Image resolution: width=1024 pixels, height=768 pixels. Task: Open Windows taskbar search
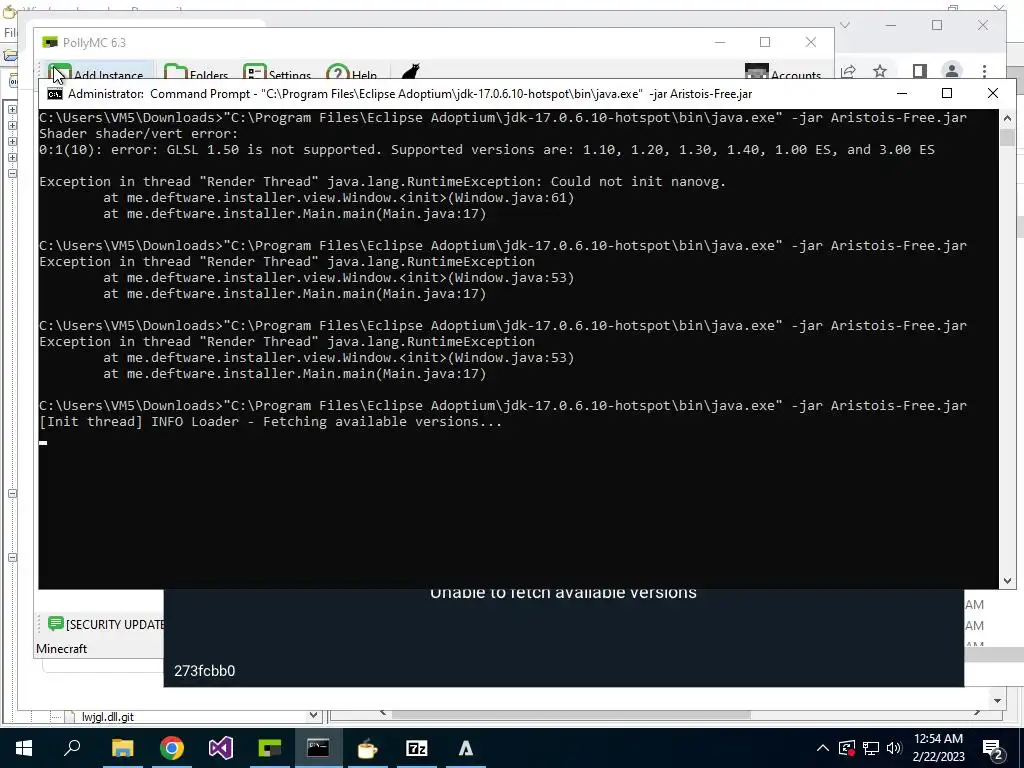click(x=72, y=748)
